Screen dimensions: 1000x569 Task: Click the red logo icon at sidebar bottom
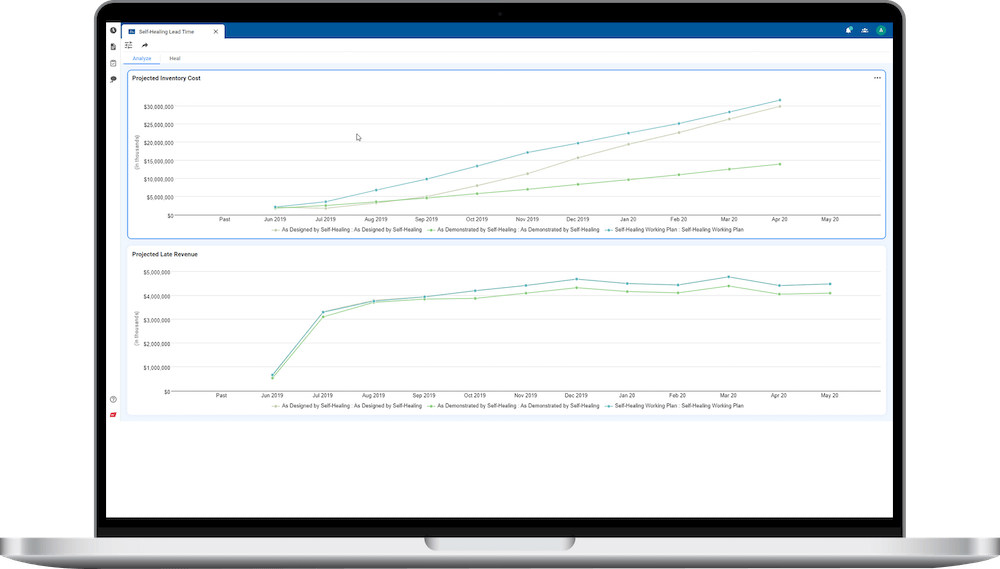pos(114,414)
